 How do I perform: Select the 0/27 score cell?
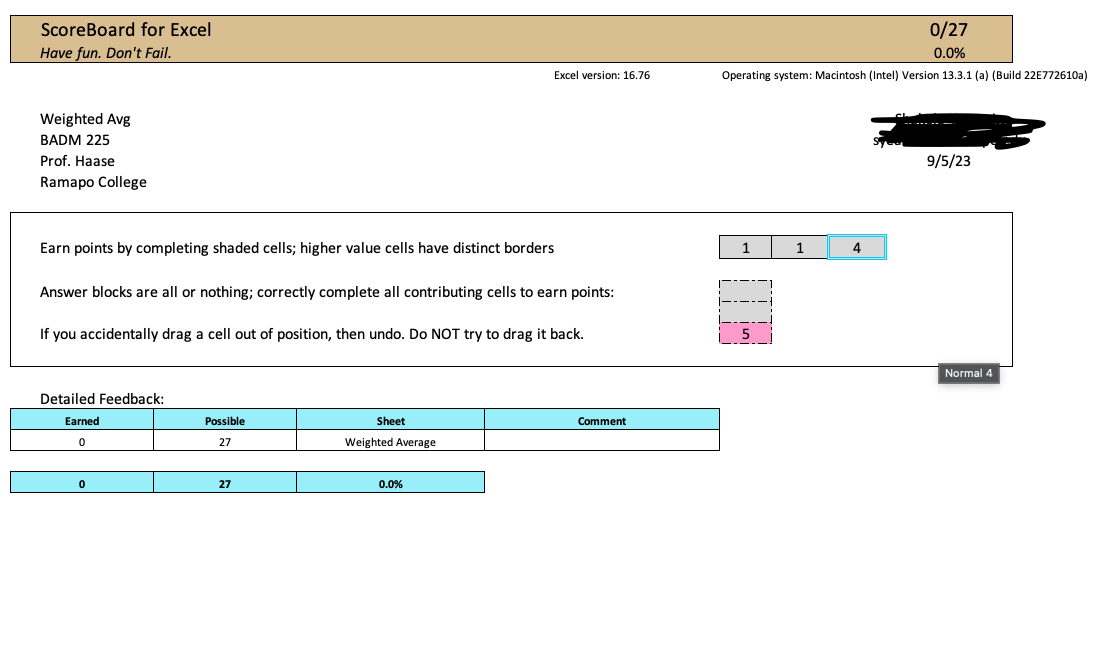pyautogui.click(x=948, y=30)
